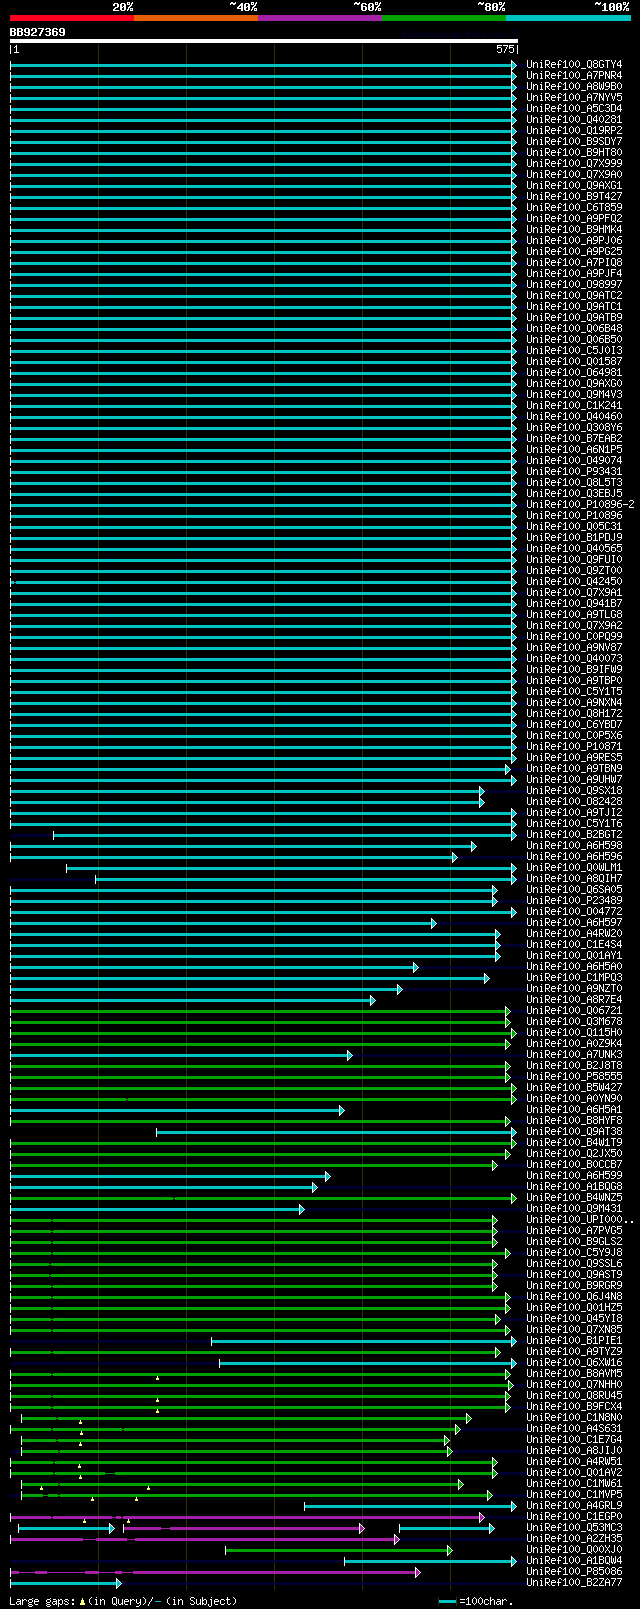Screen dimensions: 640x1609
Task: Select the label UniRef100_Q8H172
Action: [x=574, y=714]
